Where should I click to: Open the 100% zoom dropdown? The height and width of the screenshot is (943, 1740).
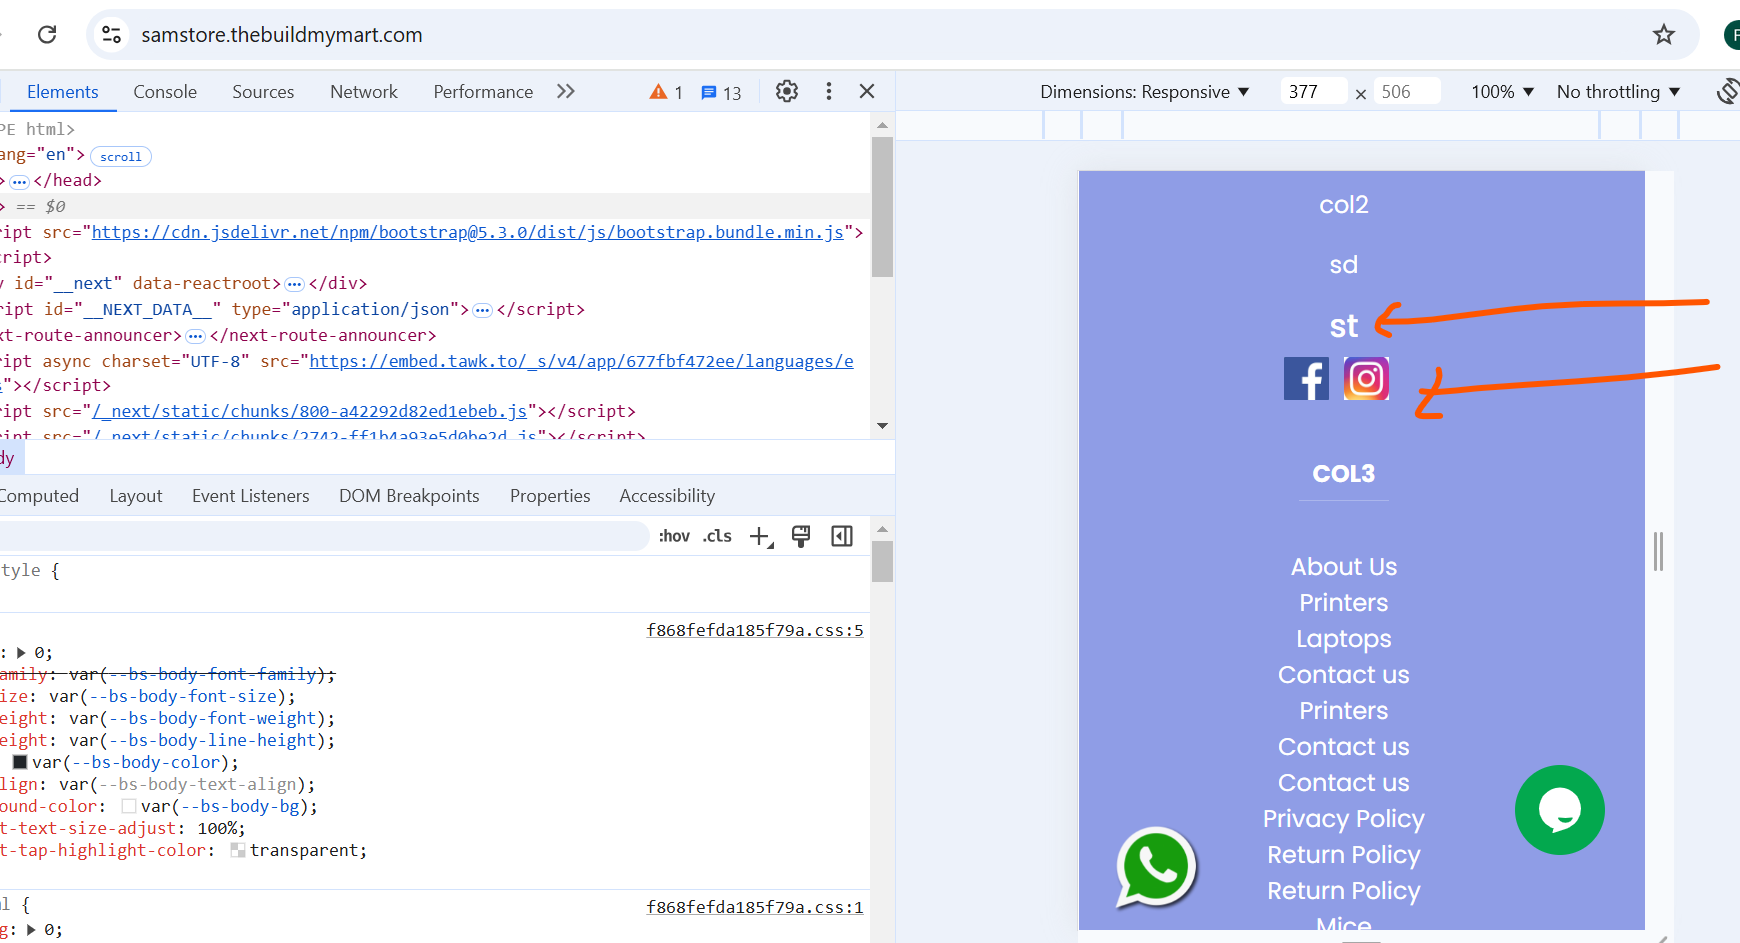[x=1502, y=92]
